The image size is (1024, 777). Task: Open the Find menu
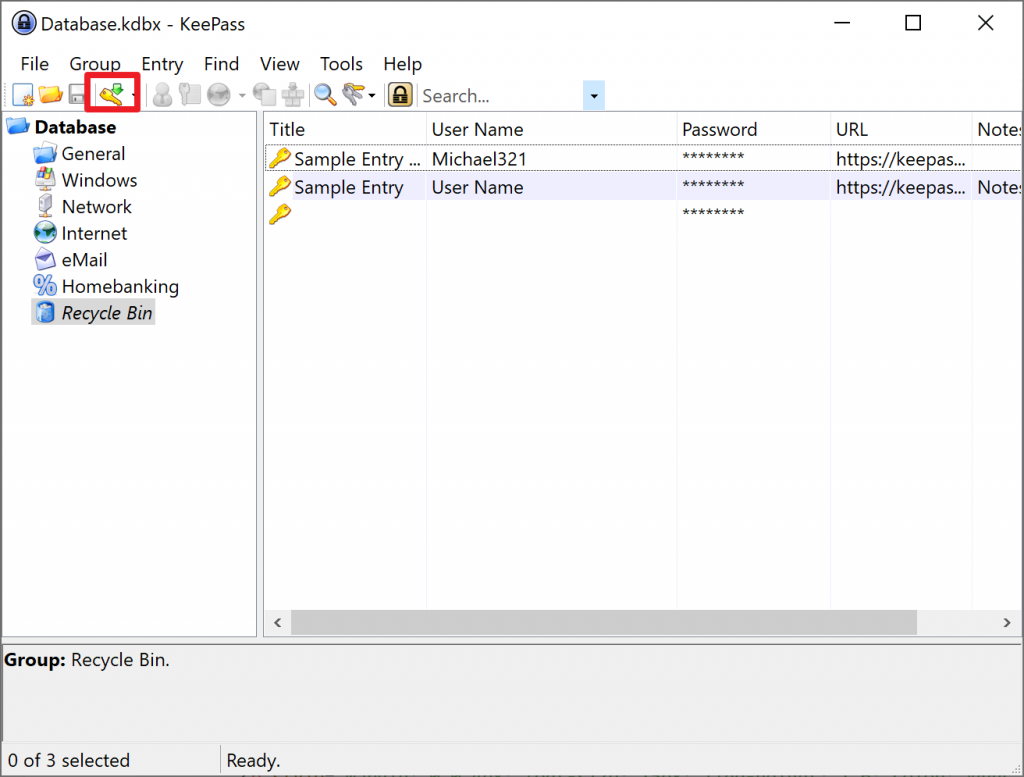[x=221, y=64]
